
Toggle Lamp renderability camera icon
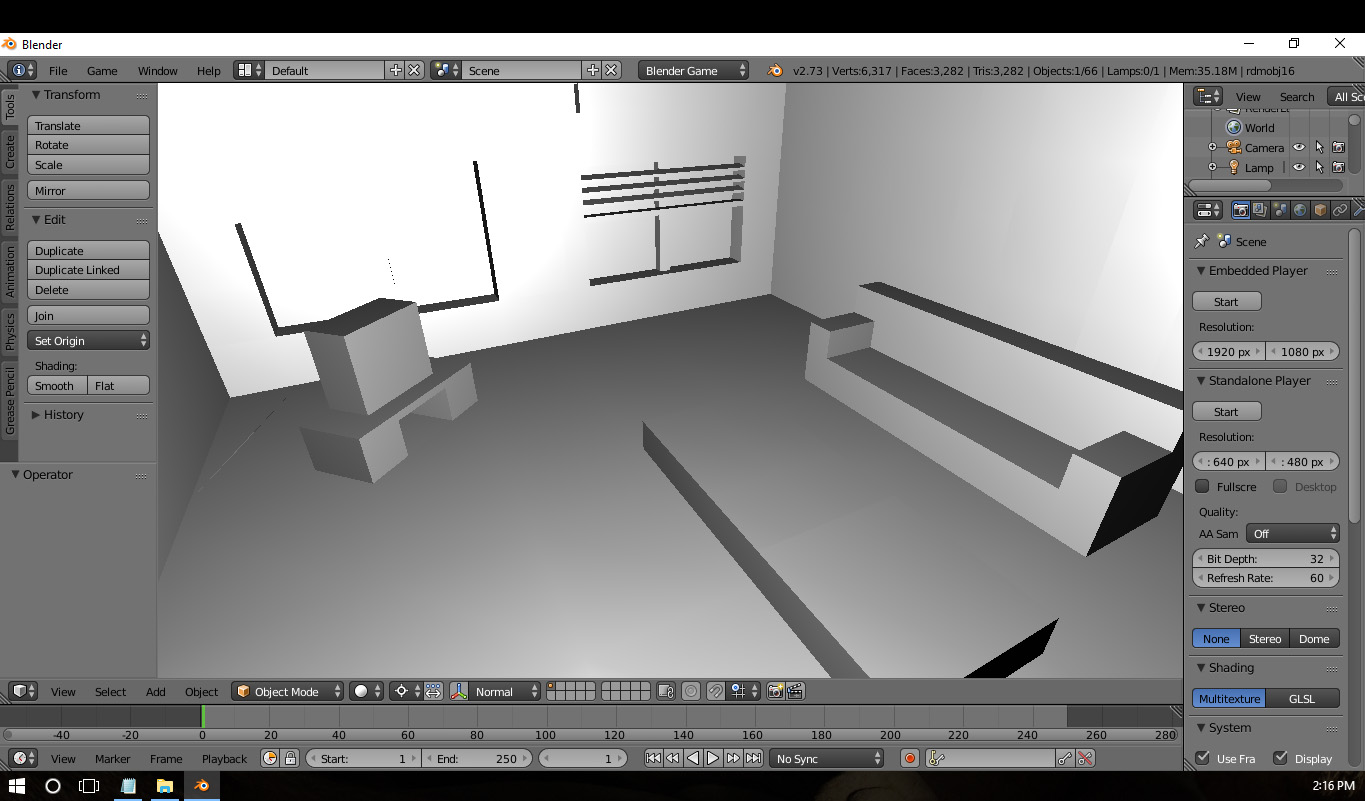pyautogui.click(x=1338, y=167)
